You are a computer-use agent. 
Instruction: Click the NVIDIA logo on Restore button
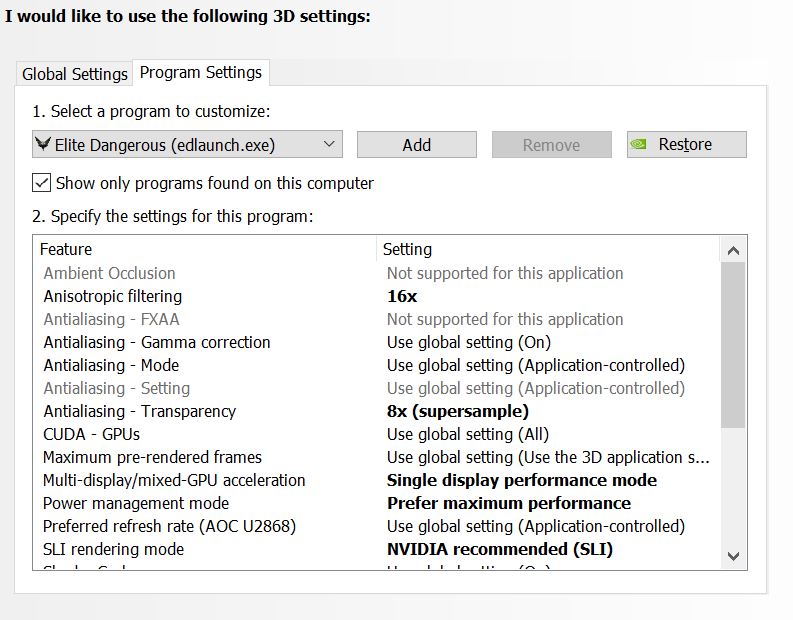click(x=638, y=144)
